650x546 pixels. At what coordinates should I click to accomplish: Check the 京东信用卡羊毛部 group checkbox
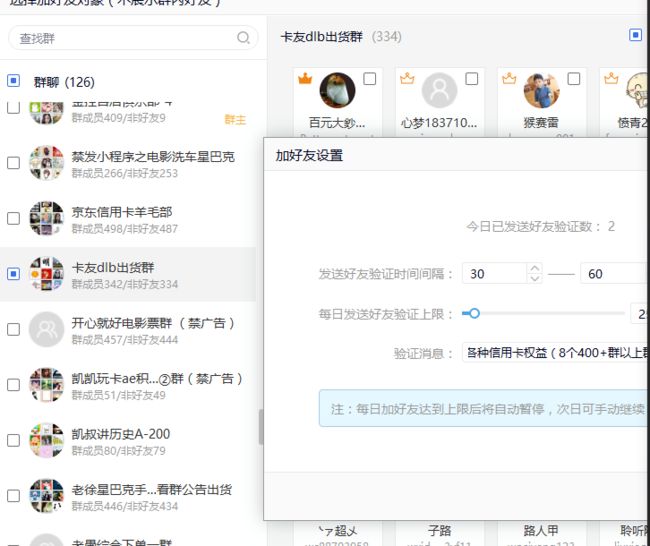[x=13, y=218]
